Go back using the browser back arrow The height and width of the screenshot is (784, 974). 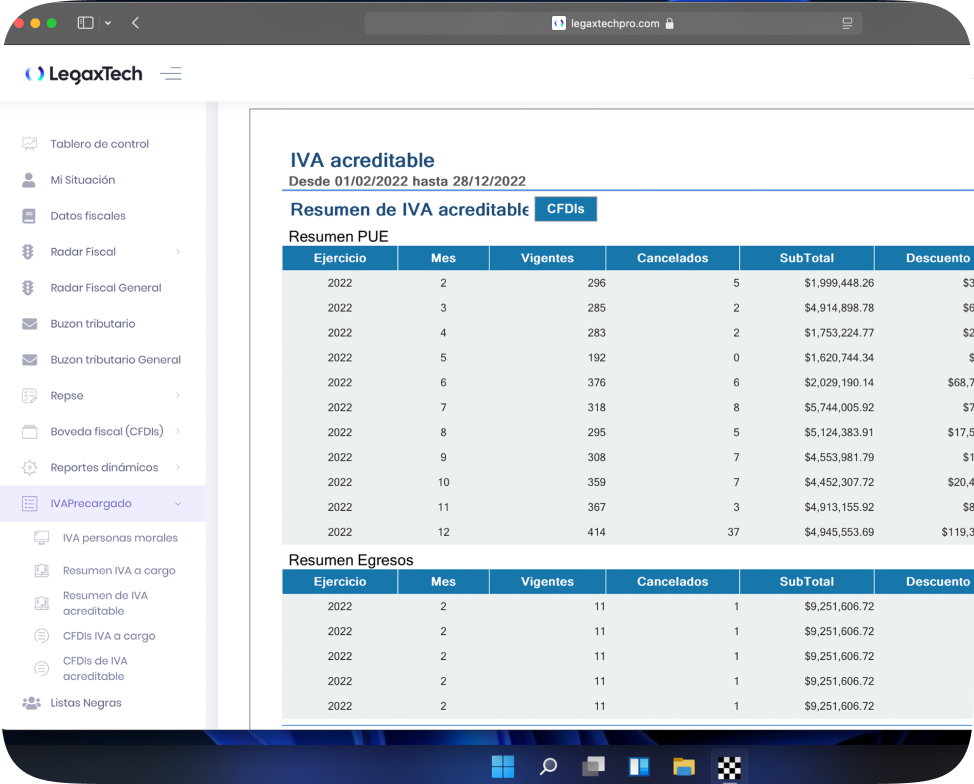pos(135,23)
